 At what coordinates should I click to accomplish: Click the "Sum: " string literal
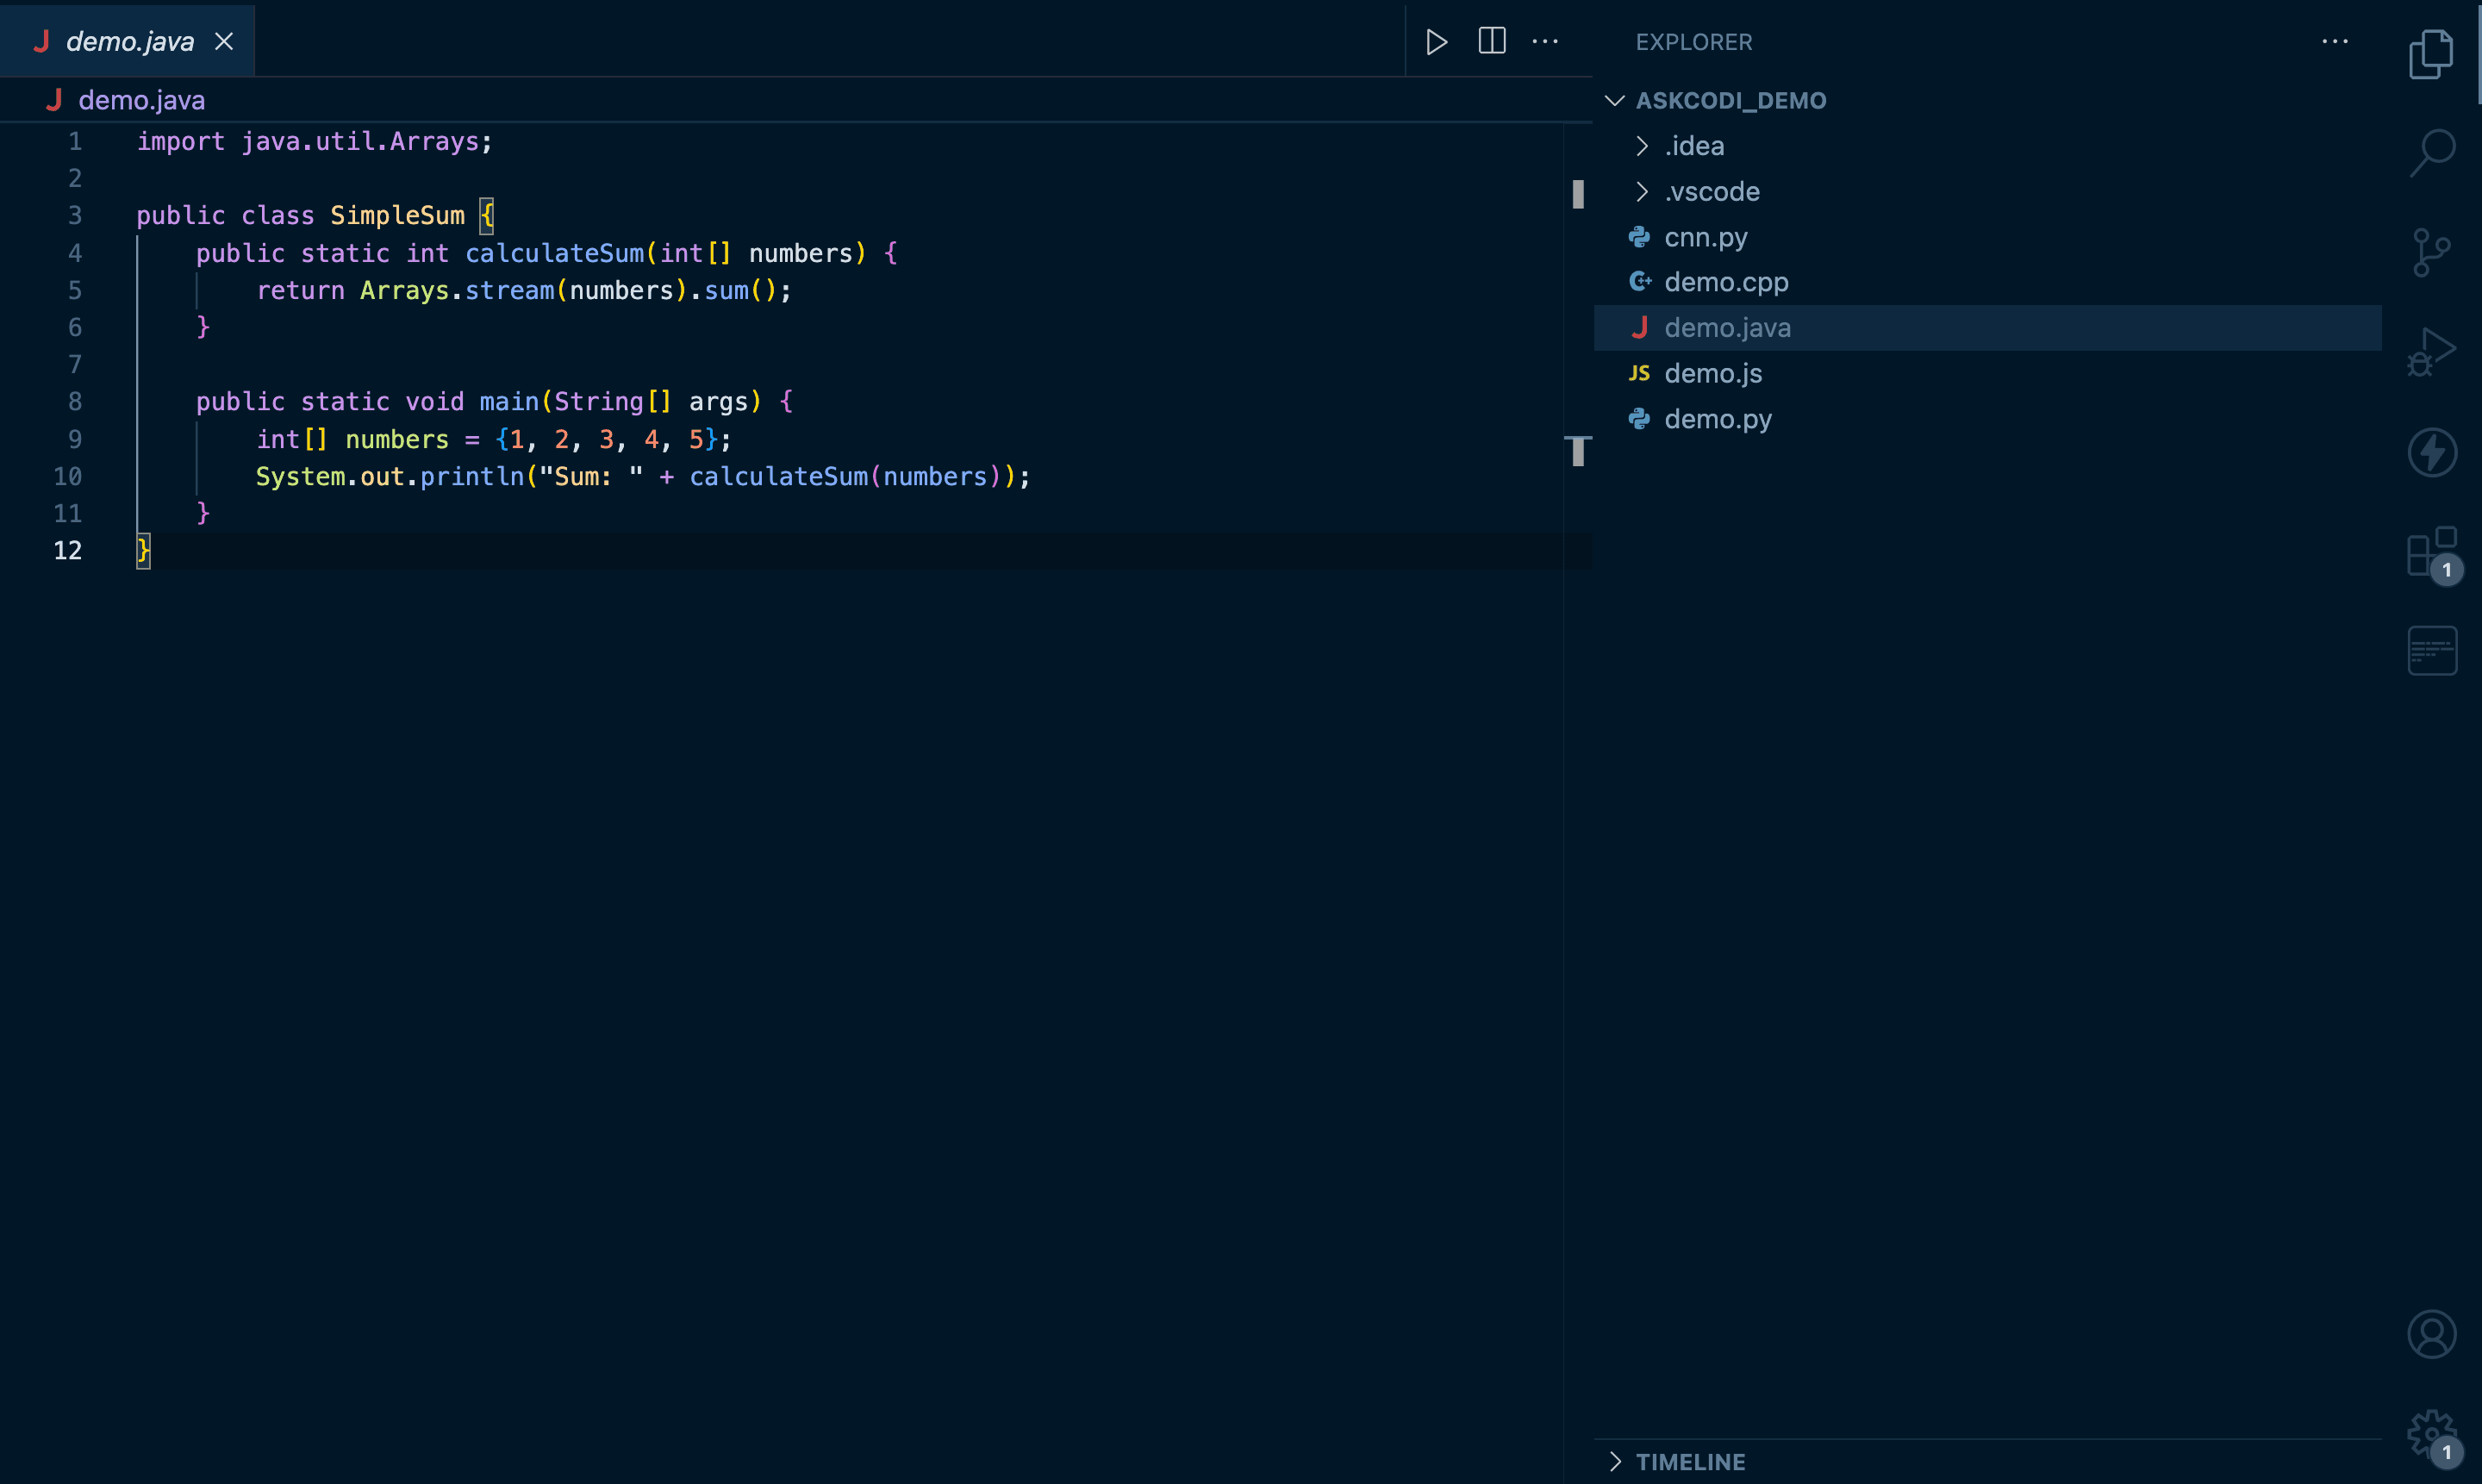(x=591, y=476)
